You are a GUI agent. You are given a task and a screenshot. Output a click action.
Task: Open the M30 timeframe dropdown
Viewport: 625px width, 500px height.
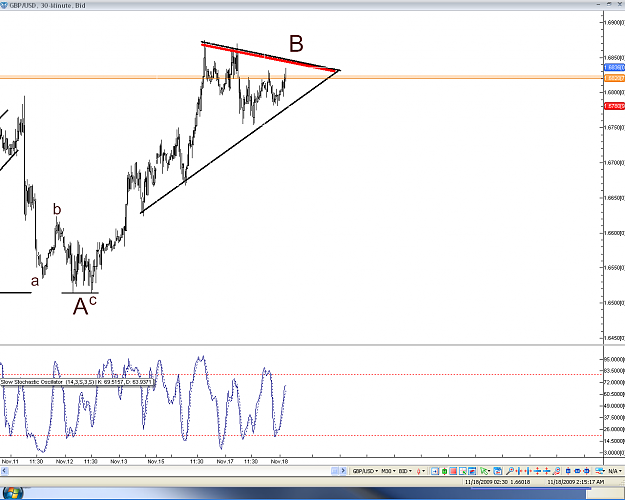point(388,471)
